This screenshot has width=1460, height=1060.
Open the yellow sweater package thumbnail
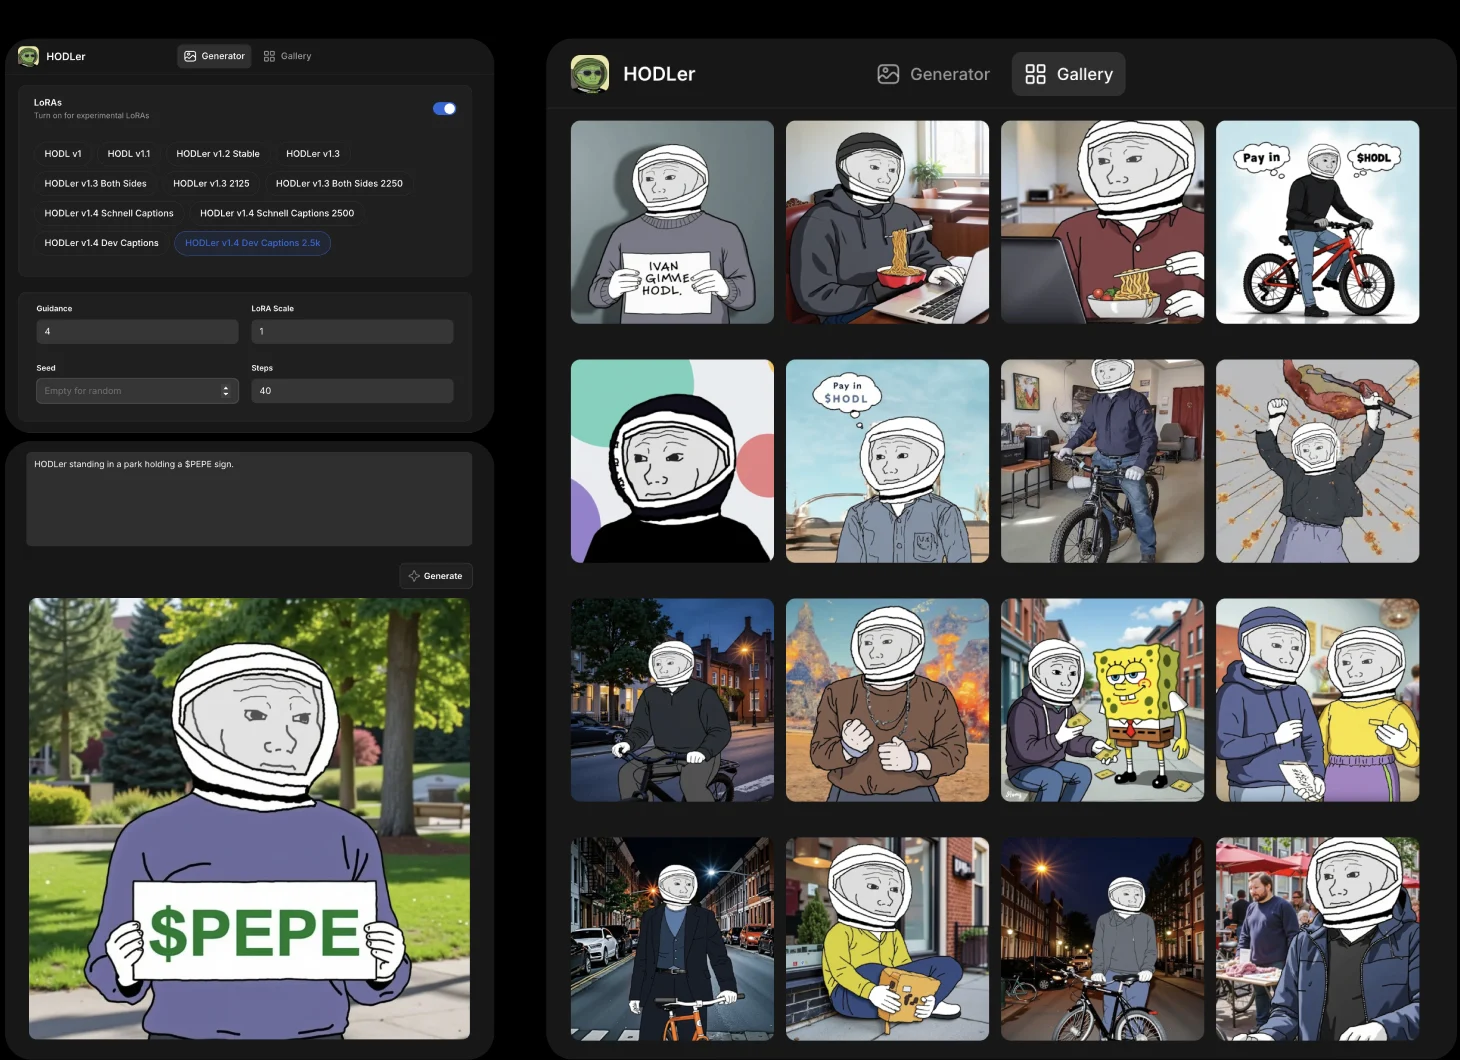coord(887,939)
